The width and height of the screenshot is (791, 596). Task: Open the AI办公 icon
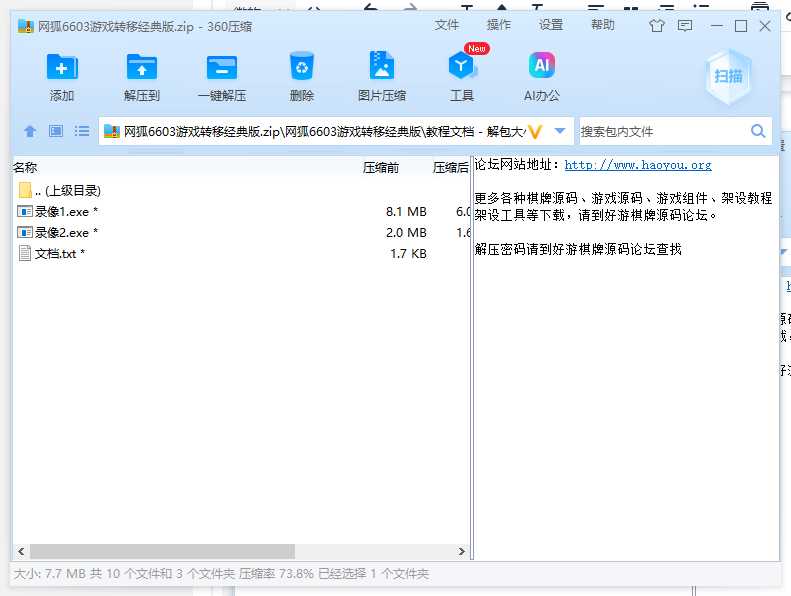click(x=542, y=66)
